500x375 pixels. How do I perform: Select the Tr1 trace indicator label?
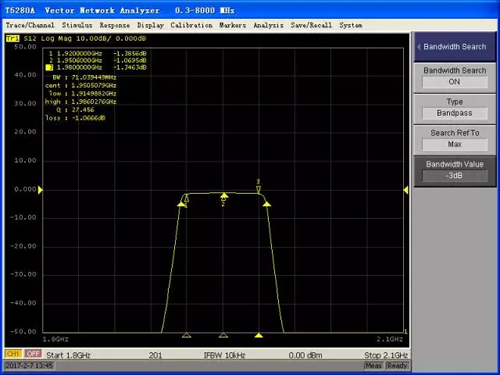pyautogui.click(x=13, y=39)
